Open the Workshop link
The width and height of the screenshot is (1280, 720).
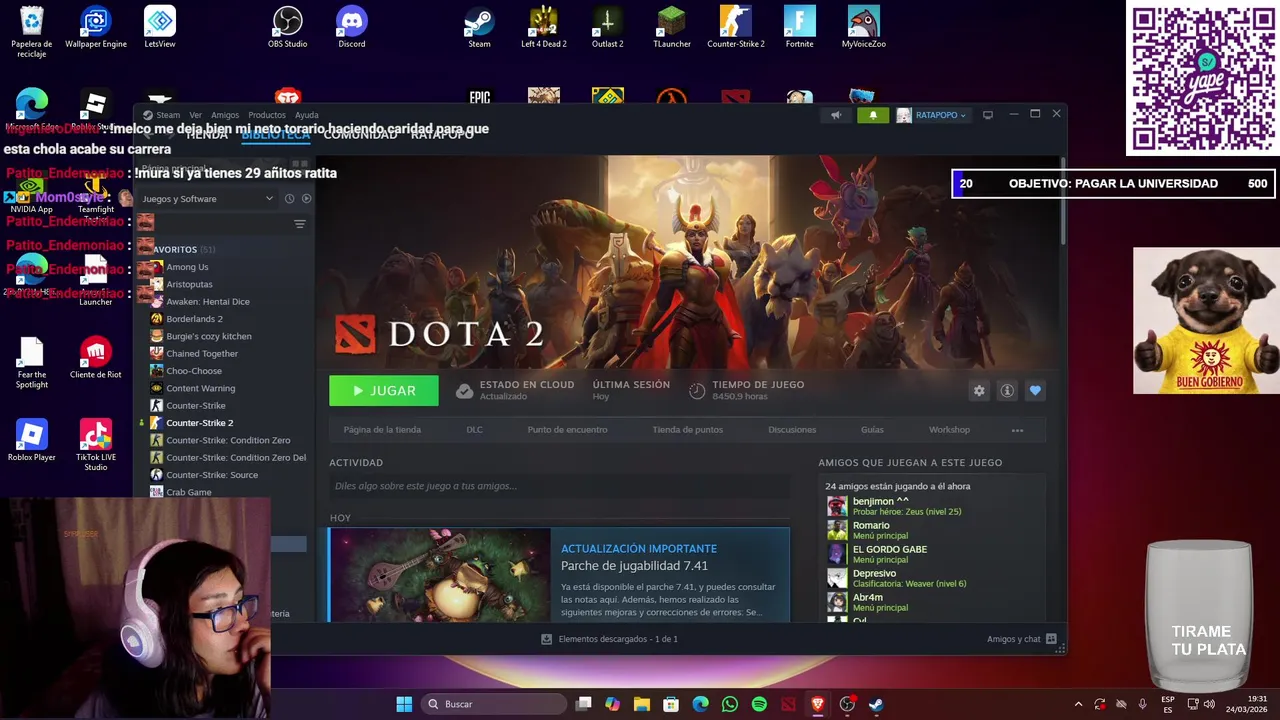pos(949,430)
